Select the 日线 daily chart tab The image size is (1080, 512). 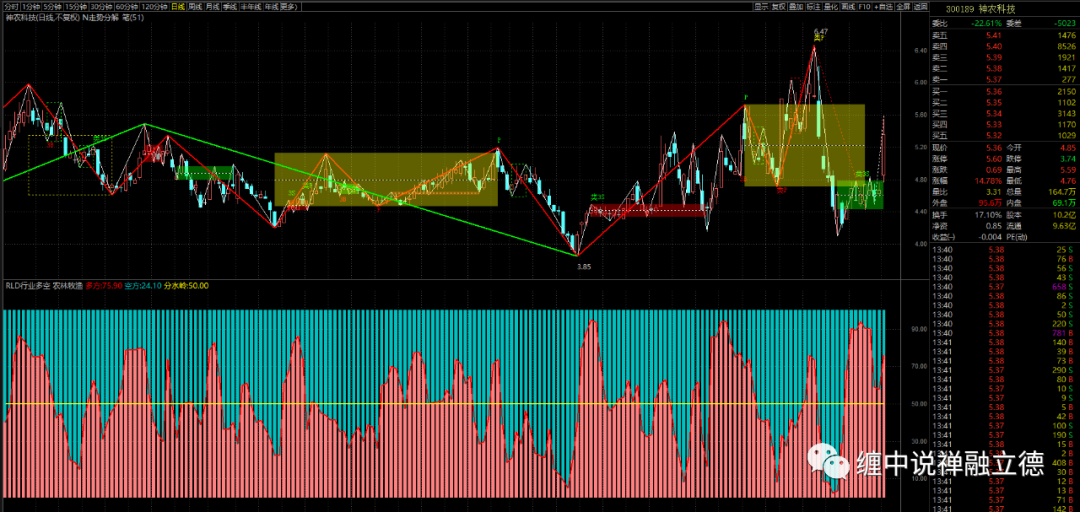(x=178, y=7)
